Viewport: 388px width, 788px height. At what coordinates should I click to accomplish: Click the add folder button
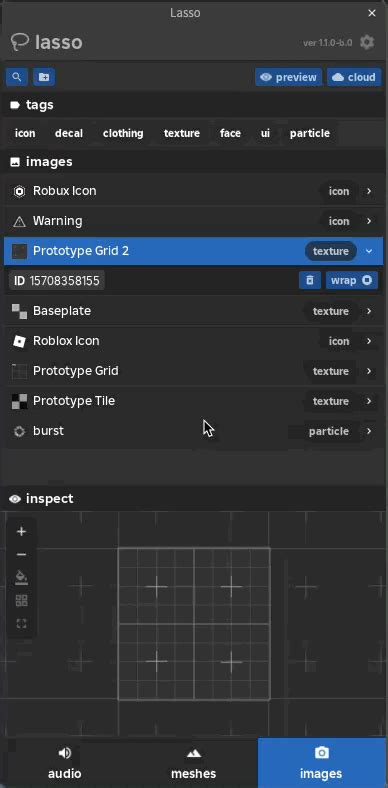point(44,77)
